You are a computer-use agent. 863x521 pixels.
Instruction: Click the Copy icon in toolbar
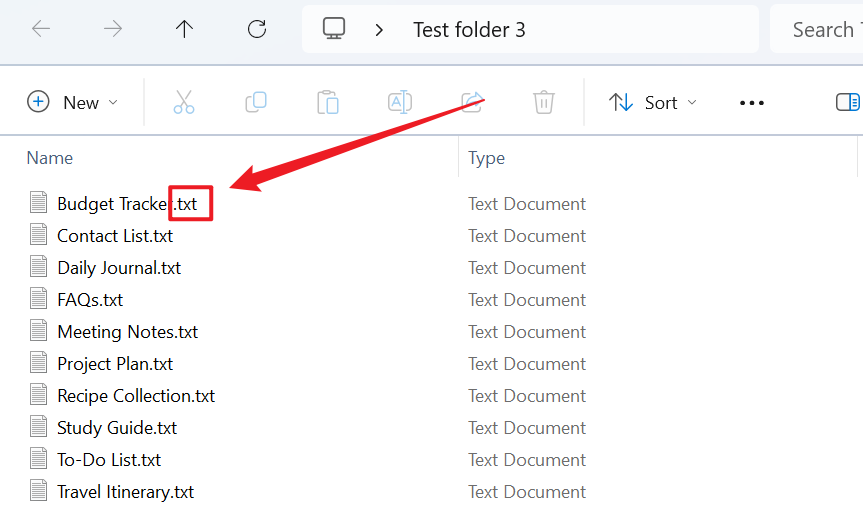[x=256, y=102]
